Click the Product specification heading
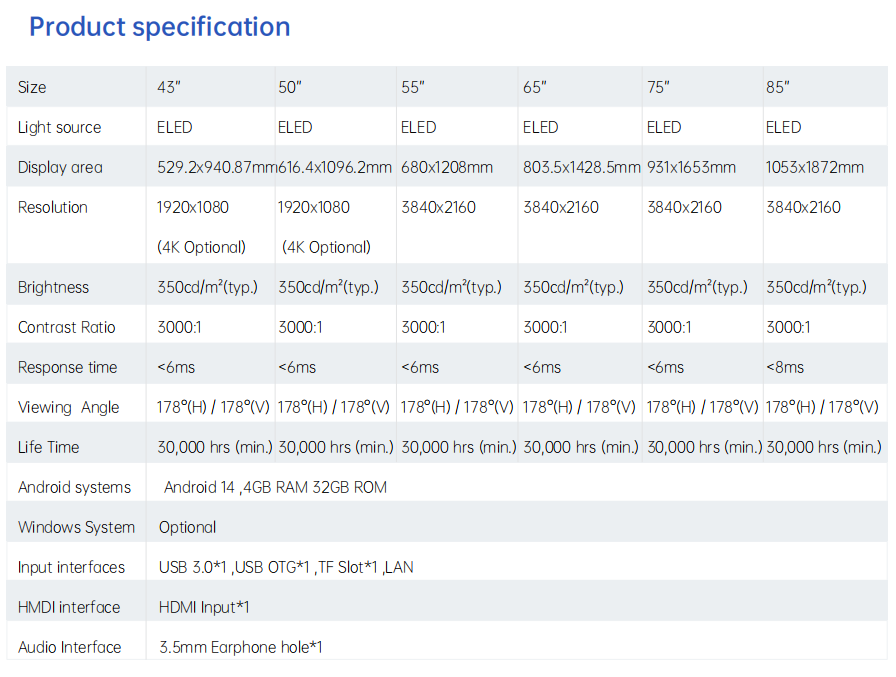This screenshot has width=896, height=677. click(159, 27)
